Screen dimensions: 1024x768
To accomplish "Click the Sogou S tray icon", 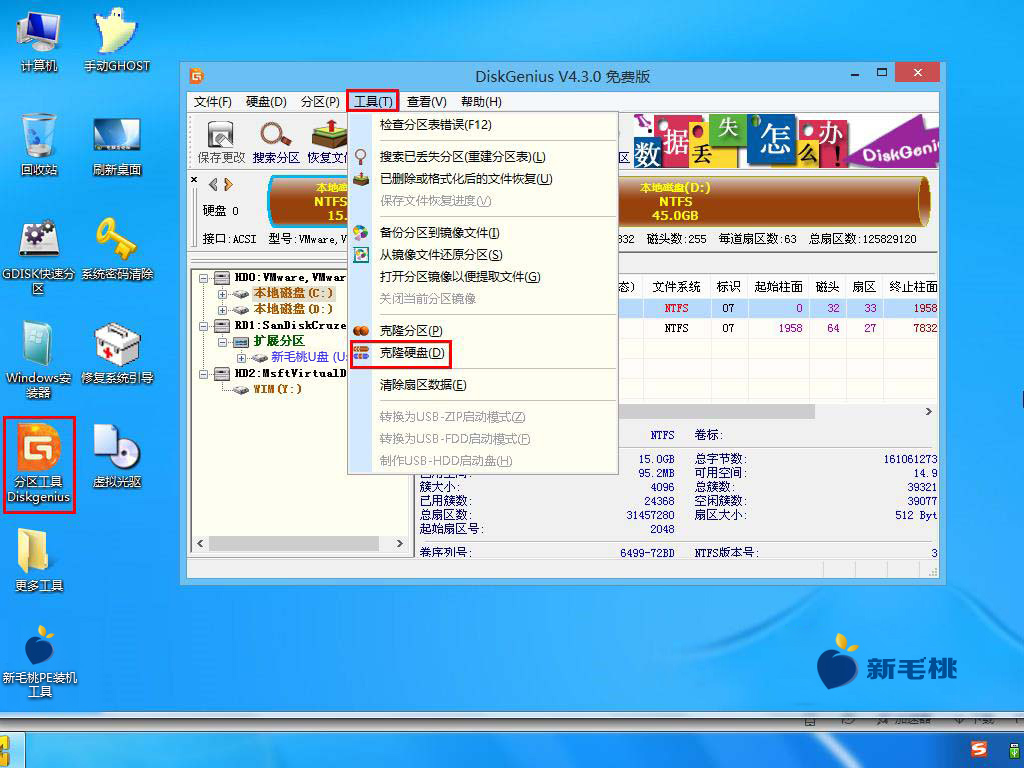I will tap(978, 749).
